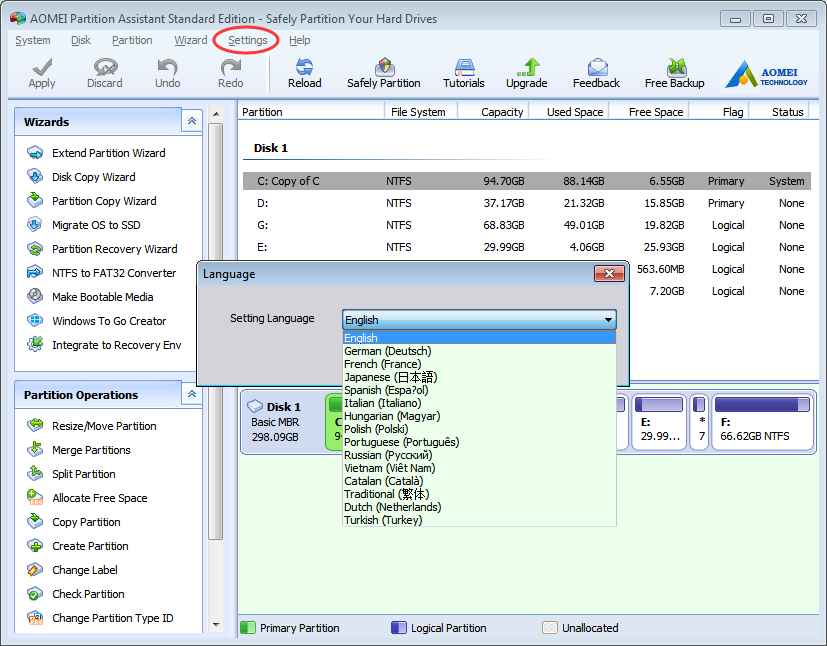The image size is (827, 646).
Task: Open the Partition menu
Action: pyautogui.click(x=132, y=40)
